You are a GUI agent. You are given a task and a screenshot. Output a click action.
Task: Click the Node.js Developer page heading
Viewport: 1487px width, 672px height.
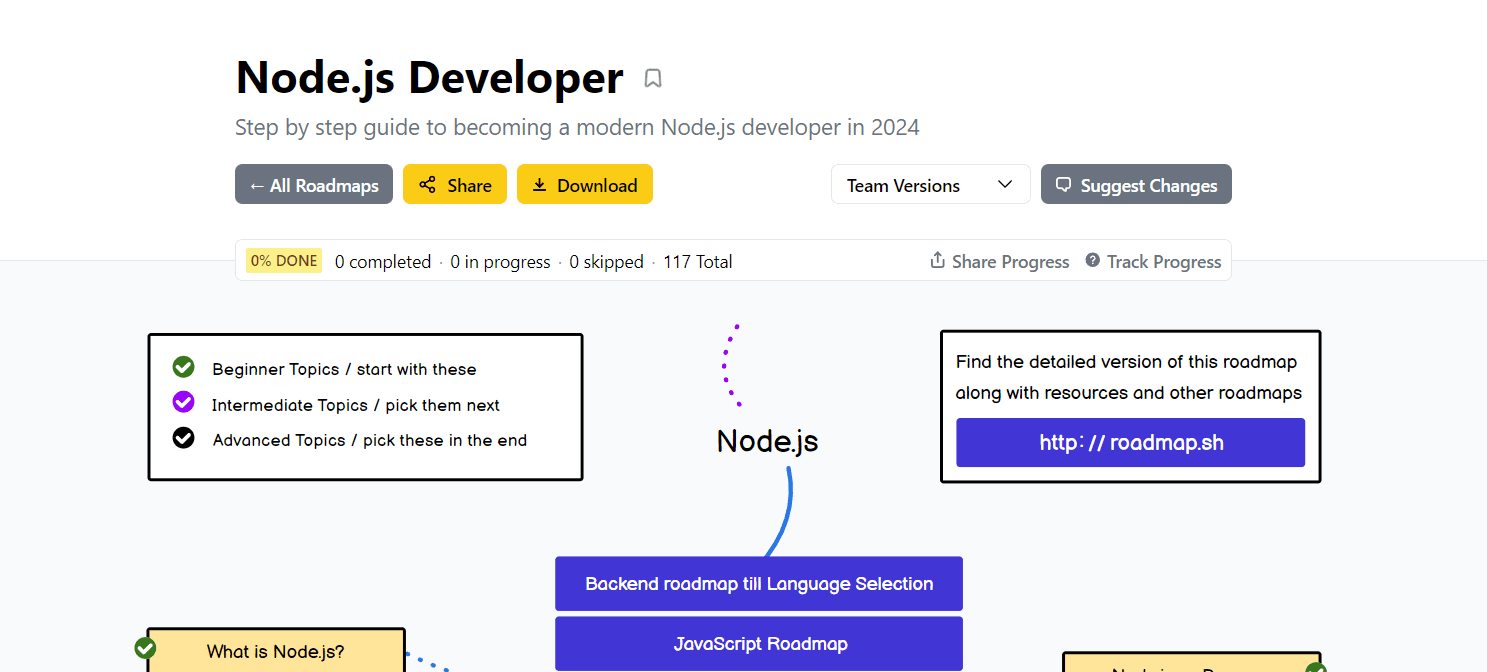[430, 78]
